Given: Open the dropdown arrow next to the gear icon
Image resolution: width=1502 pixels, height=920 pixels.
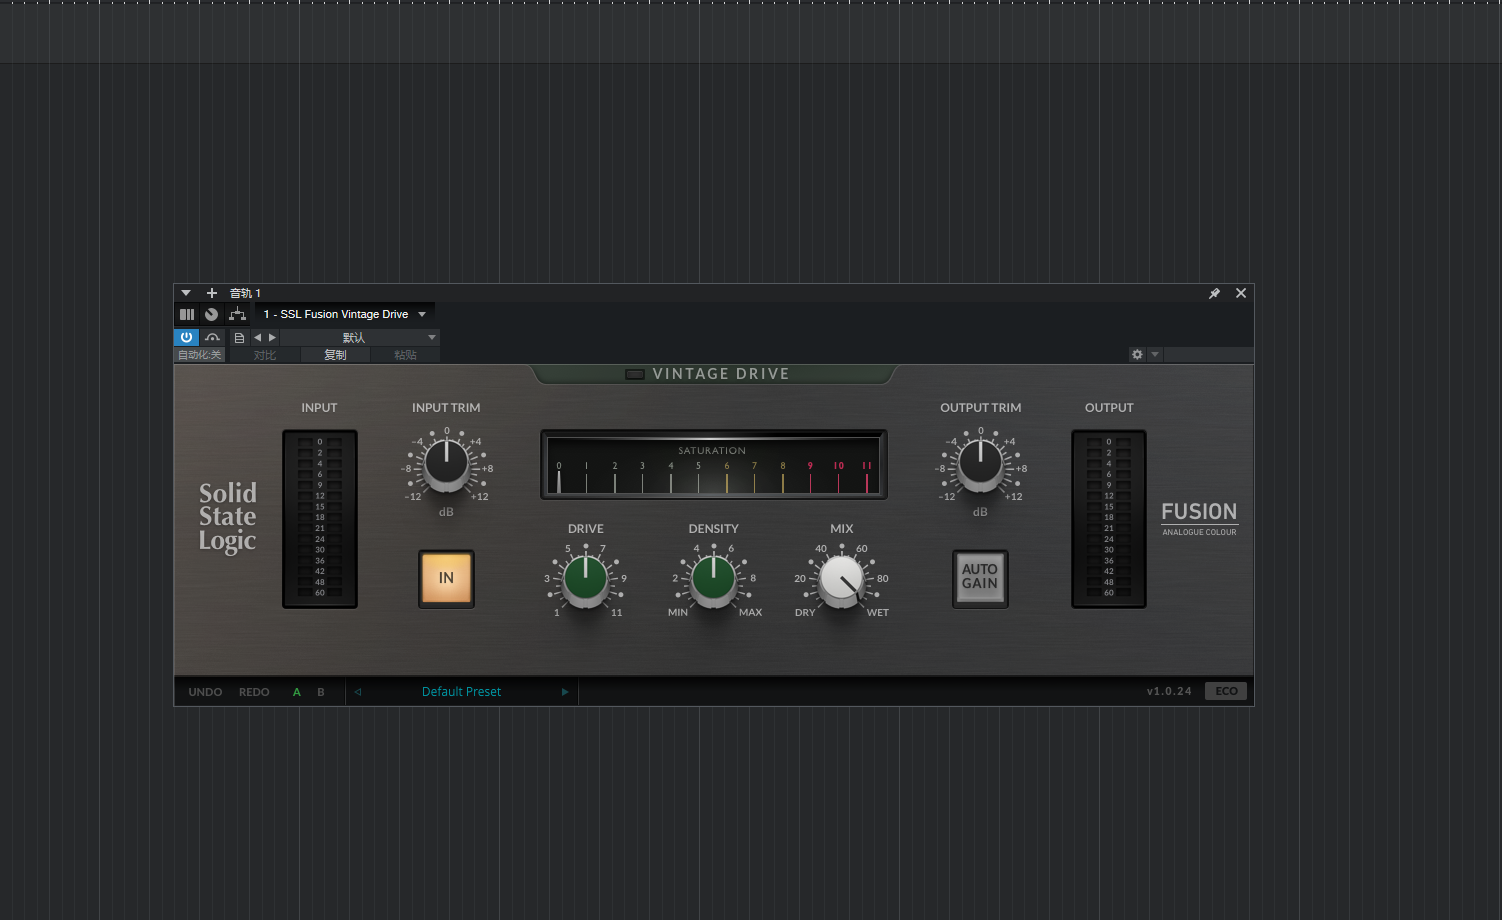Looking at the screenshot, I should click(x=1154, y=354).
